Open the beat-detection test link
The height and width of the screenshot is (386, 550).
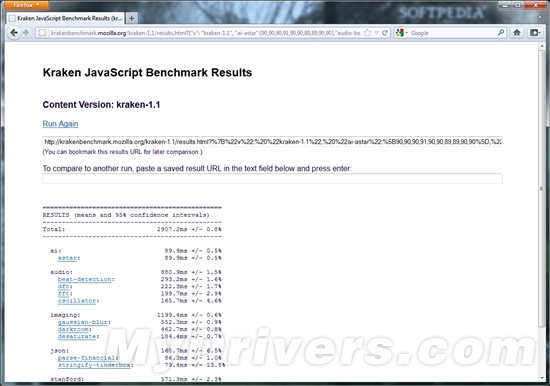85,279
